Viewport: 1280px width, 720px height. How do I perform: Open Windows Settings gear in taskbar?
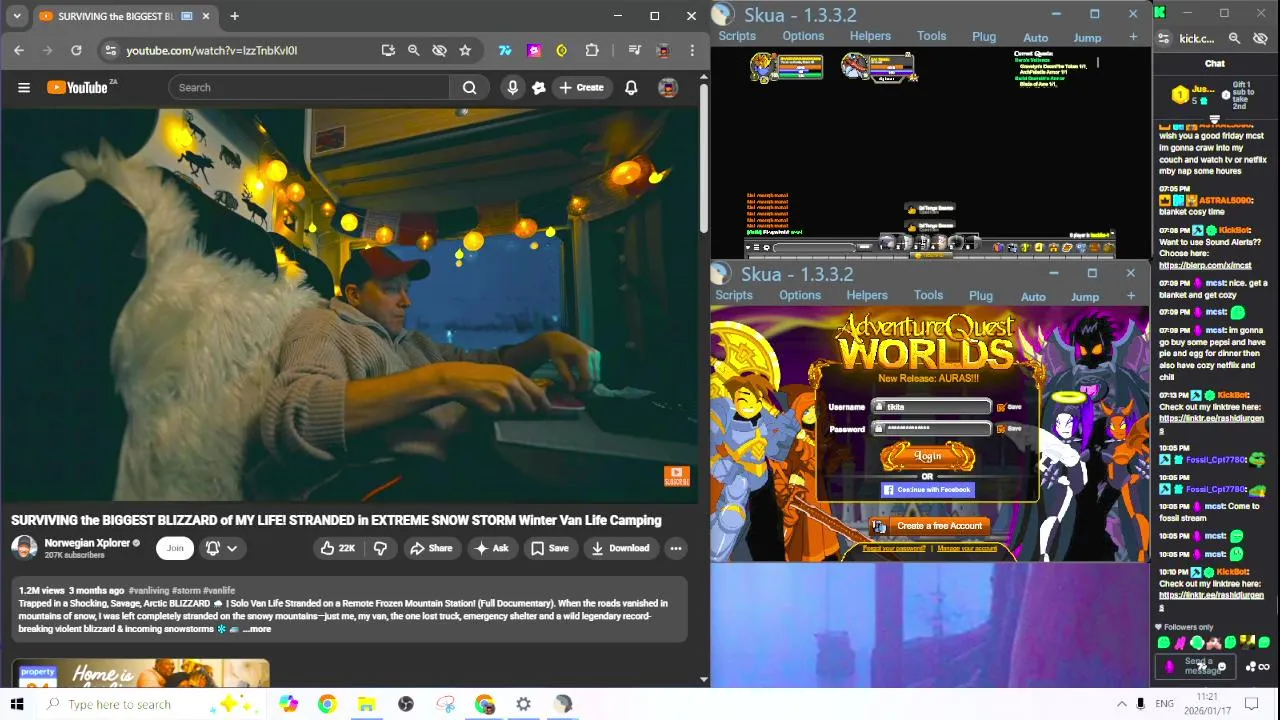(524, 704)
